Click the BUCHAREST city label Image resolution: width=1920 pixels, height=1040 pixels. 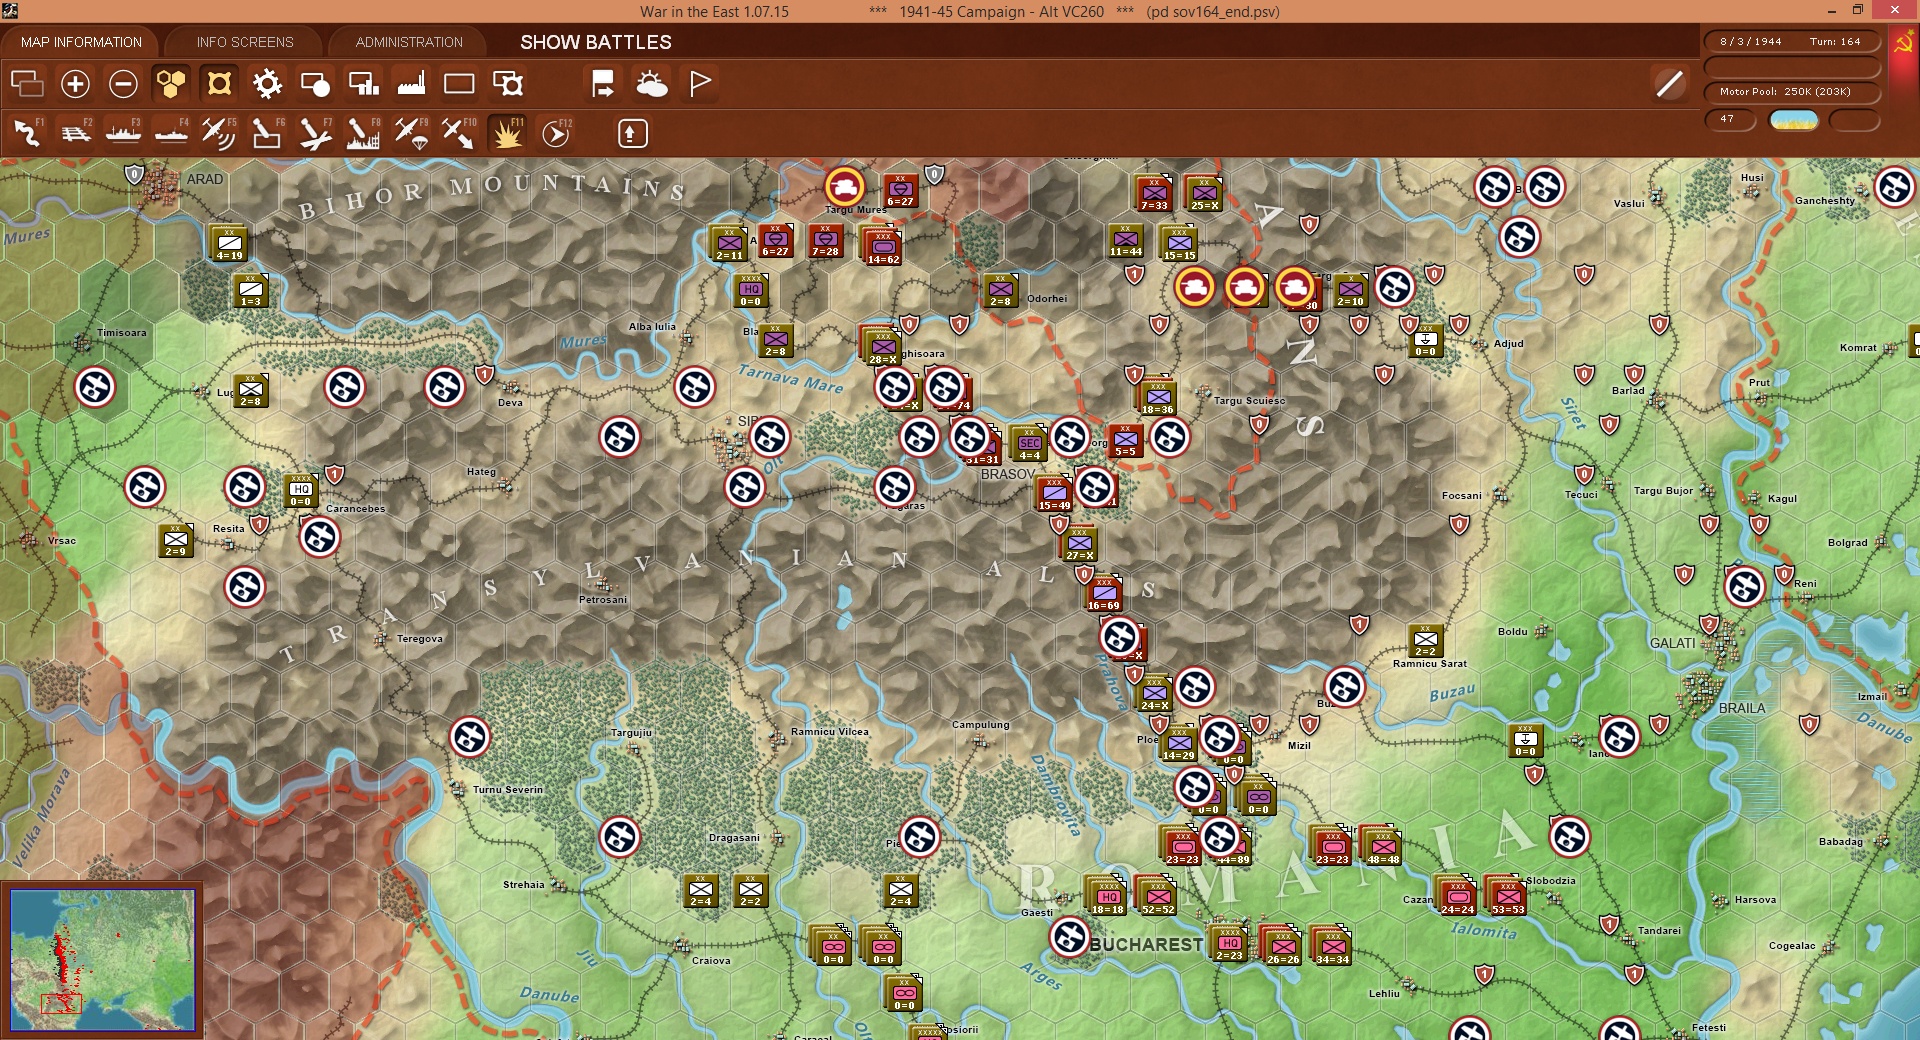pyautogui.click(x=1146, y=944)
